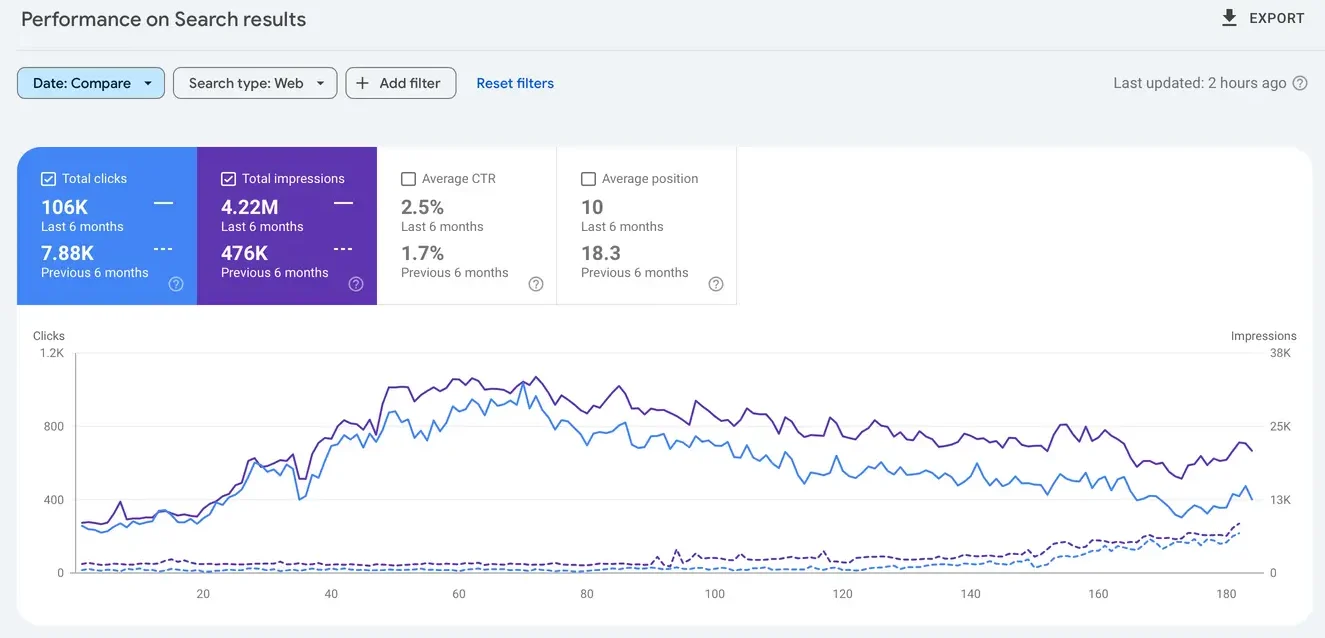Click the Last updated: 2 hours ago text
This screenshot has height=638, width=1325.
click(1200, 83)
